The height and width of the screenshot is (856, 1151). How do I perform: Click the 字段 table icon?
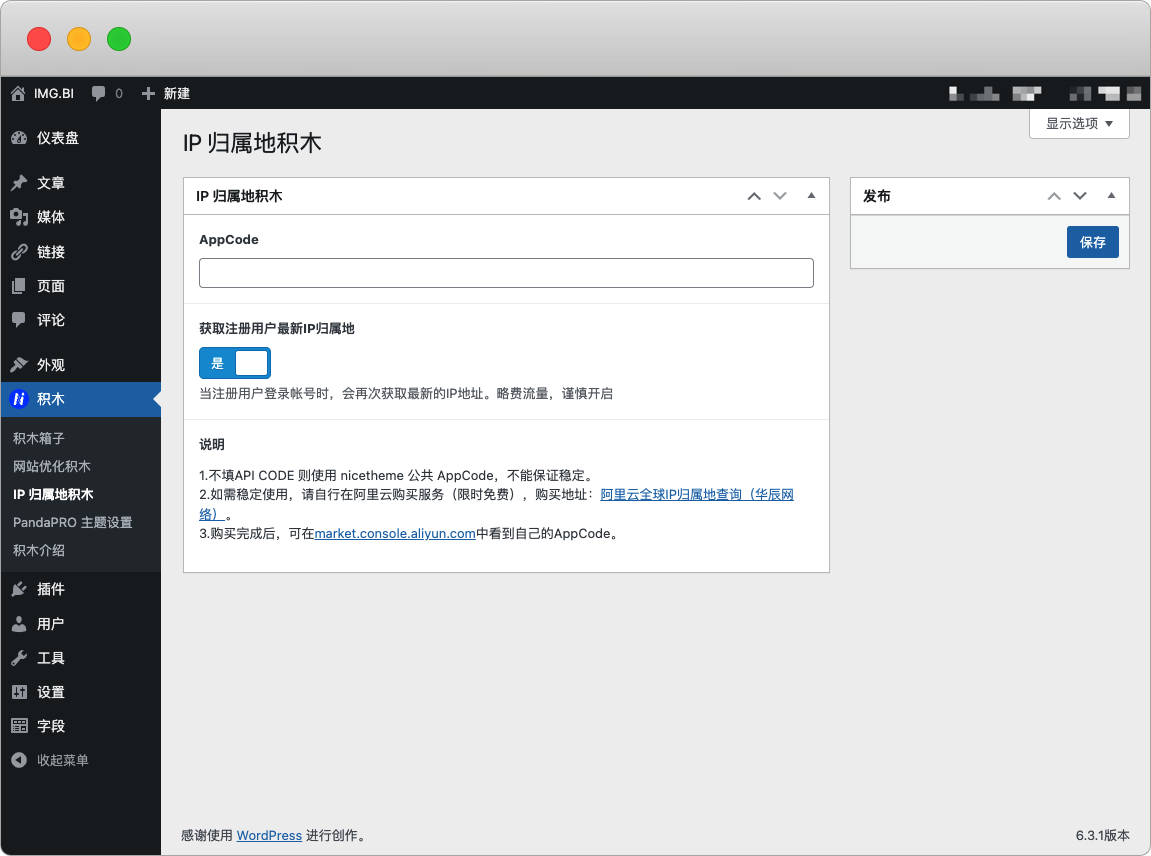[19, 726]
